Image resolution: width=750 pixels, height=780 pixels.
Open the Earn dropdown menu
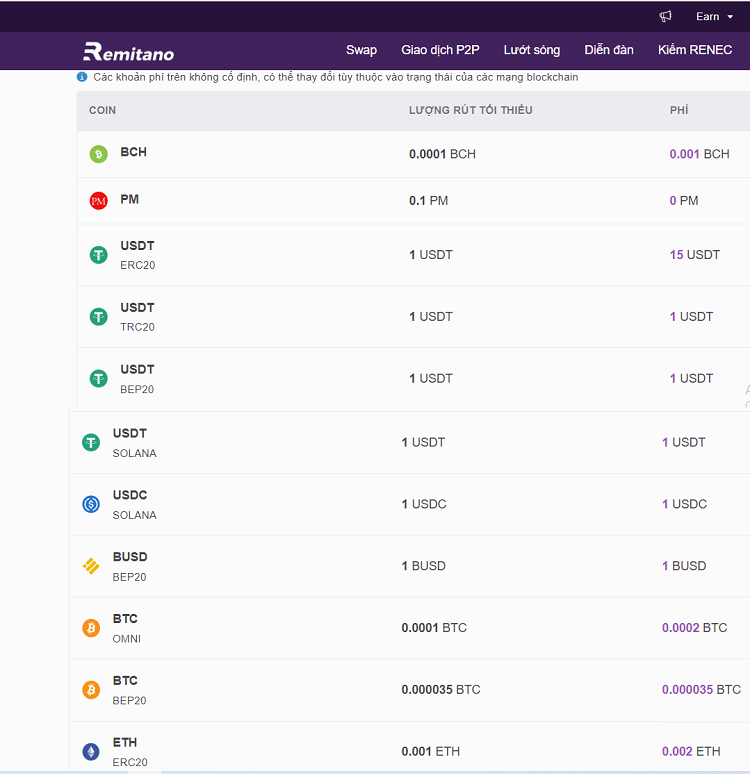click(x=714, y=16)
